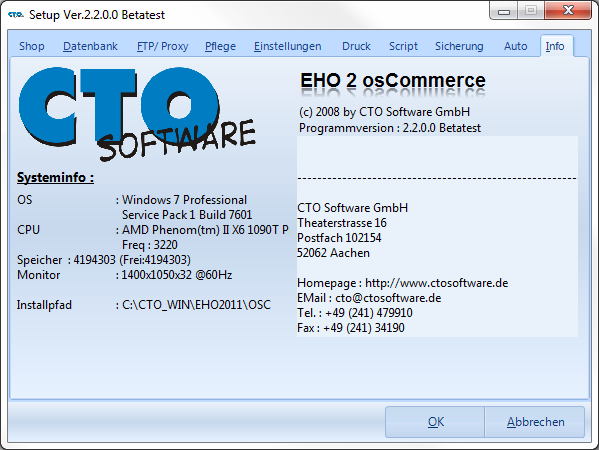Click the CTO icon in title bar
Viewport: 599px width, 450px height.
16,15
